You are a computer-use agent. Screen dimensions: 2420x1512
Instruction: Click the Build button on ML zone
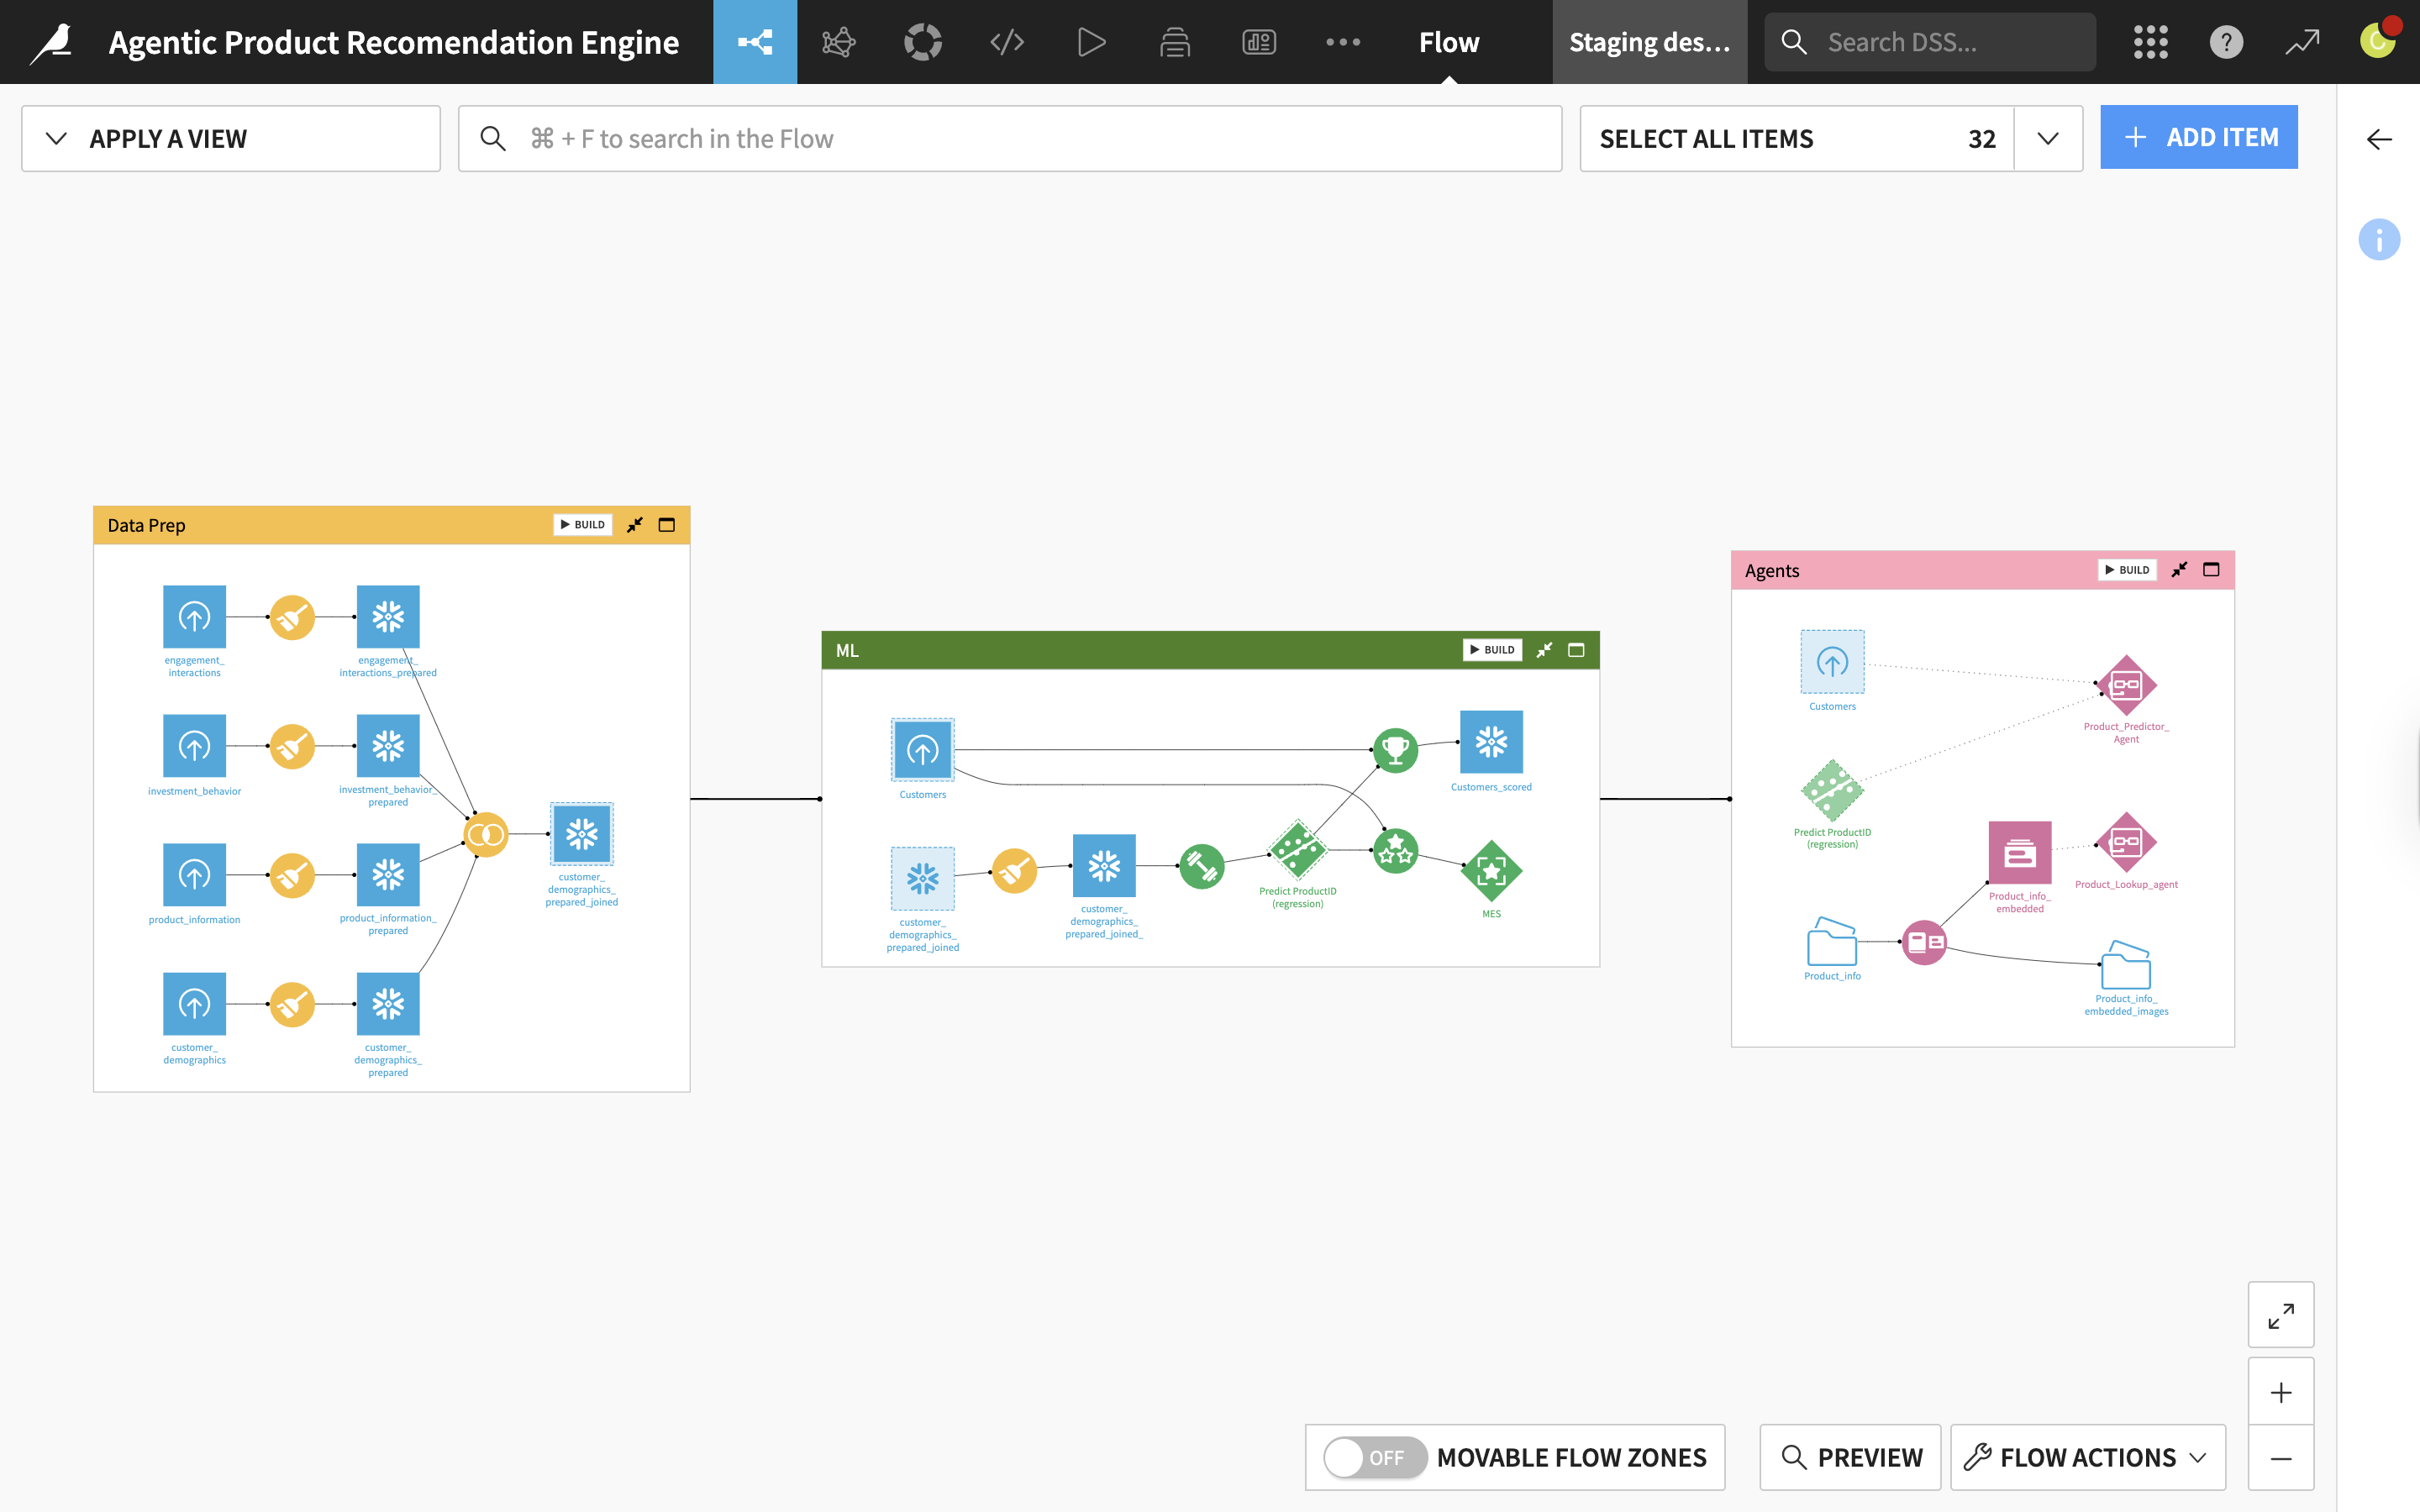pyautogui.click(x=1492, y=650)
